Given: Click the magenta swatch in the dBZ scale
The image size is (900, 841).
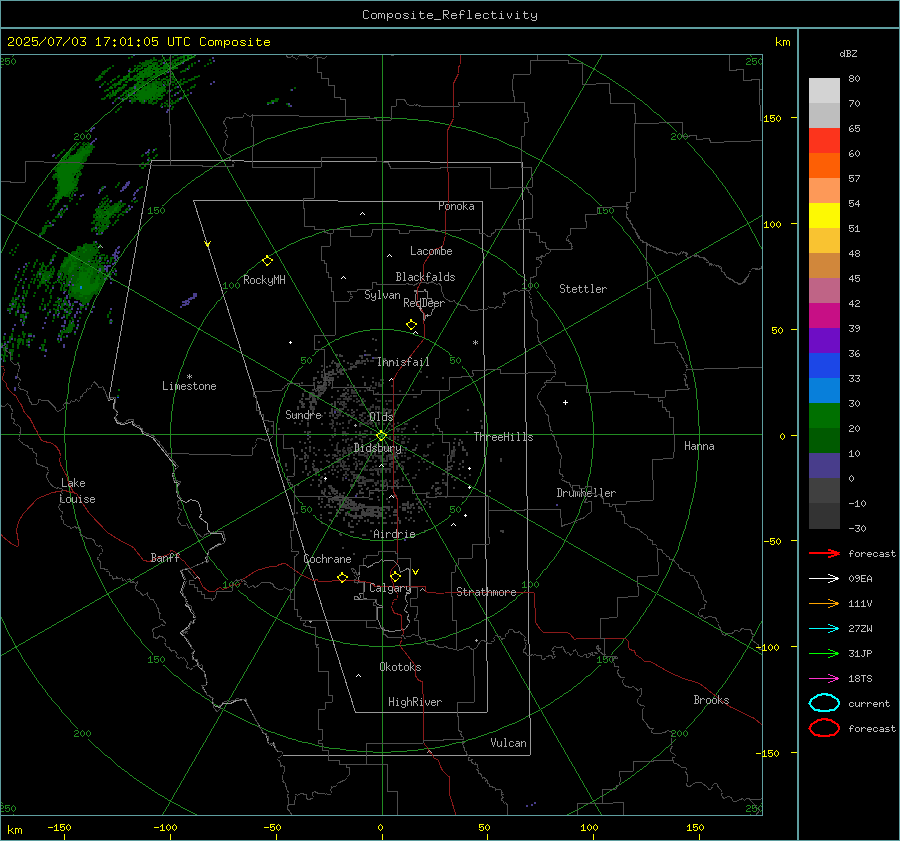Looking at the screenshot, I should (824, 316).
